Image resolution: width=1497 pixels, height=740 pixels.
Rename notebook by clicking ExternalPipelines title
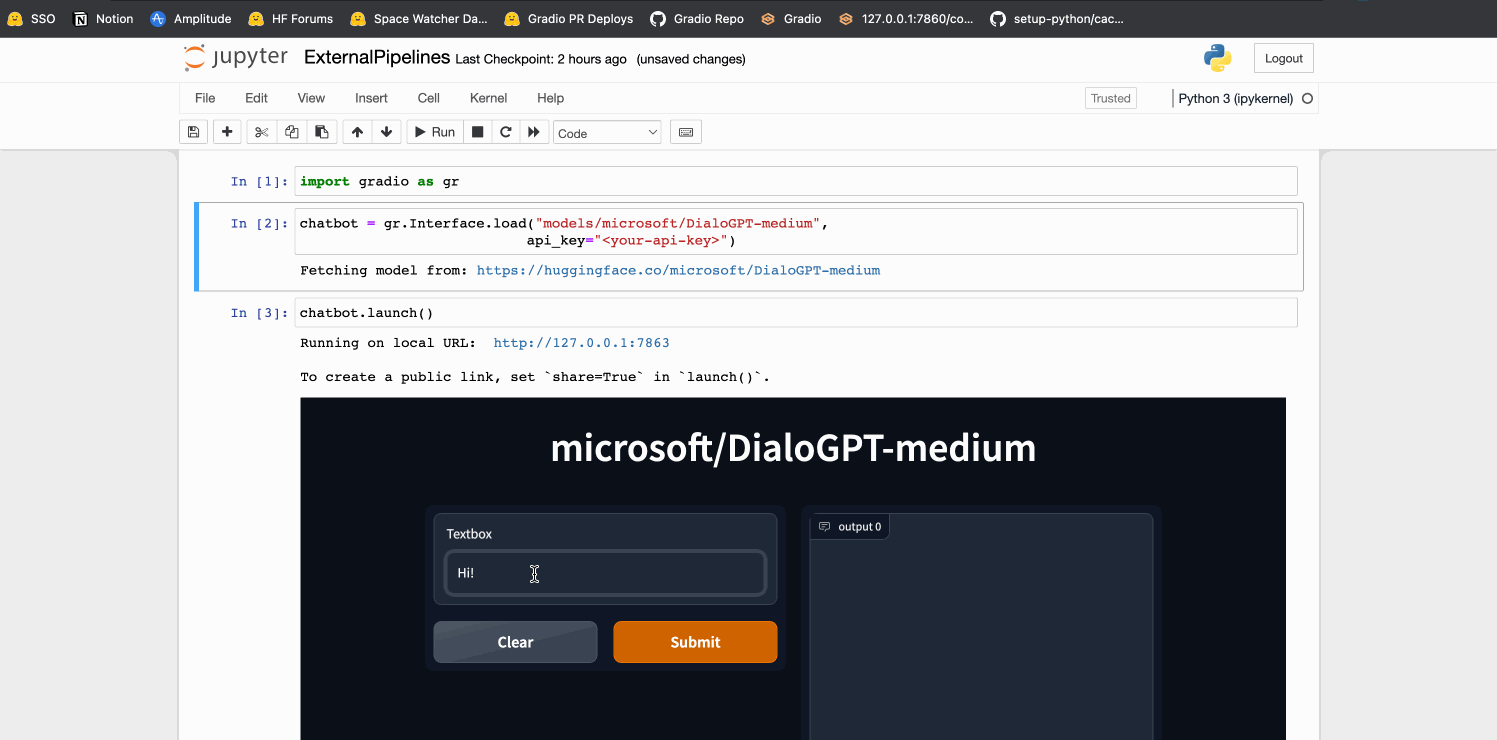[377, 57]
